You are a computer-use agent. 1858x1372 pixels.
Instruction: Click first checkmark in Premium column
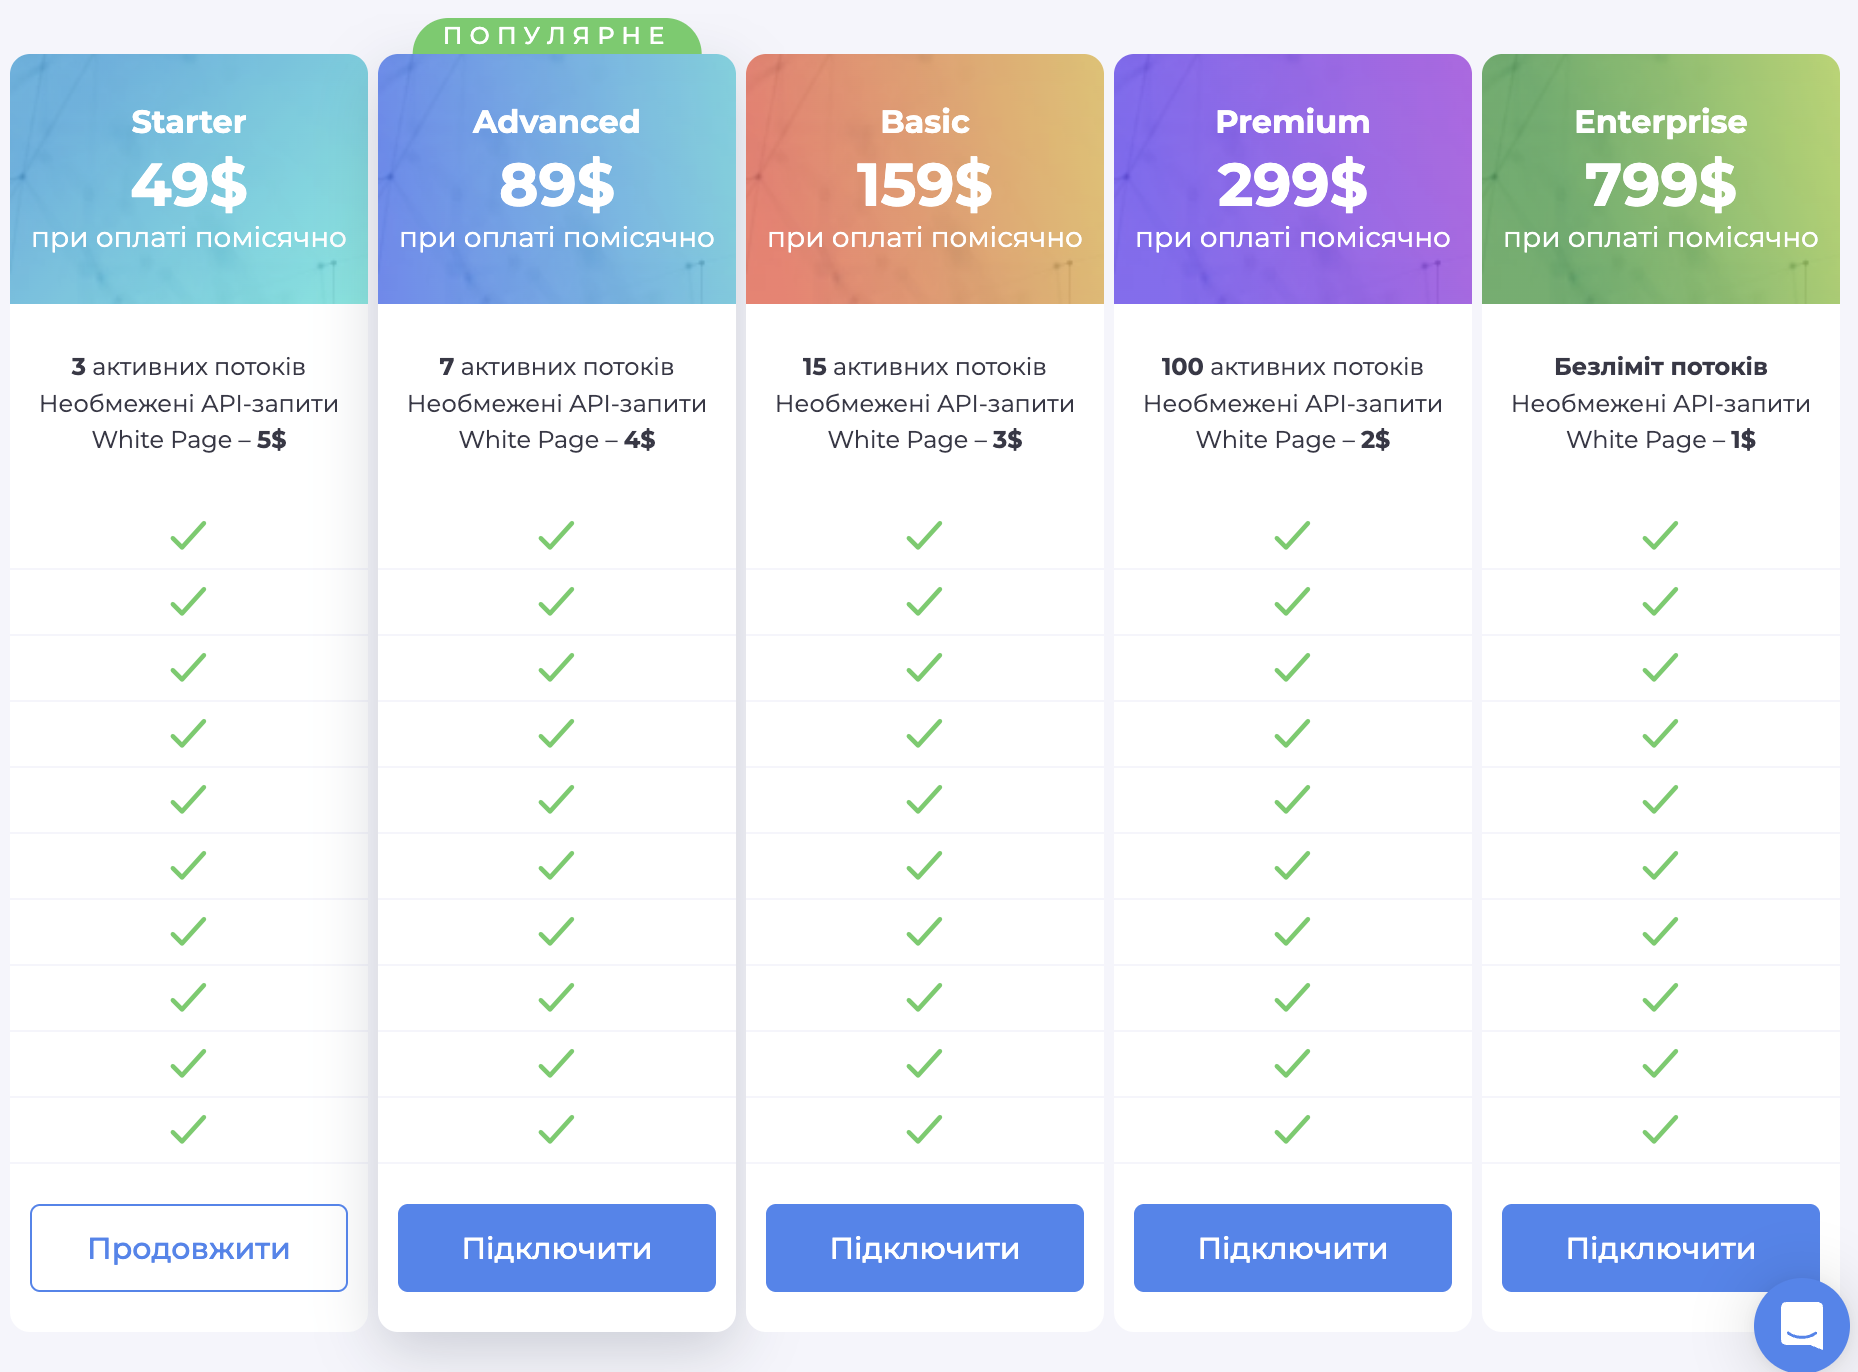1292,536
